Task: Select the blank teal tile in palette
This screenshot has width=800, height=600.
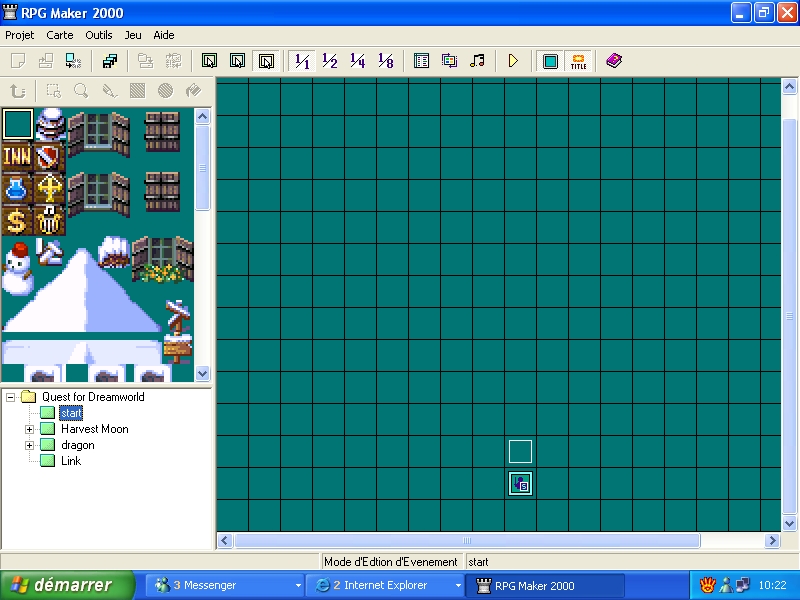Action: pyautogui.click(x=18, y=124)
